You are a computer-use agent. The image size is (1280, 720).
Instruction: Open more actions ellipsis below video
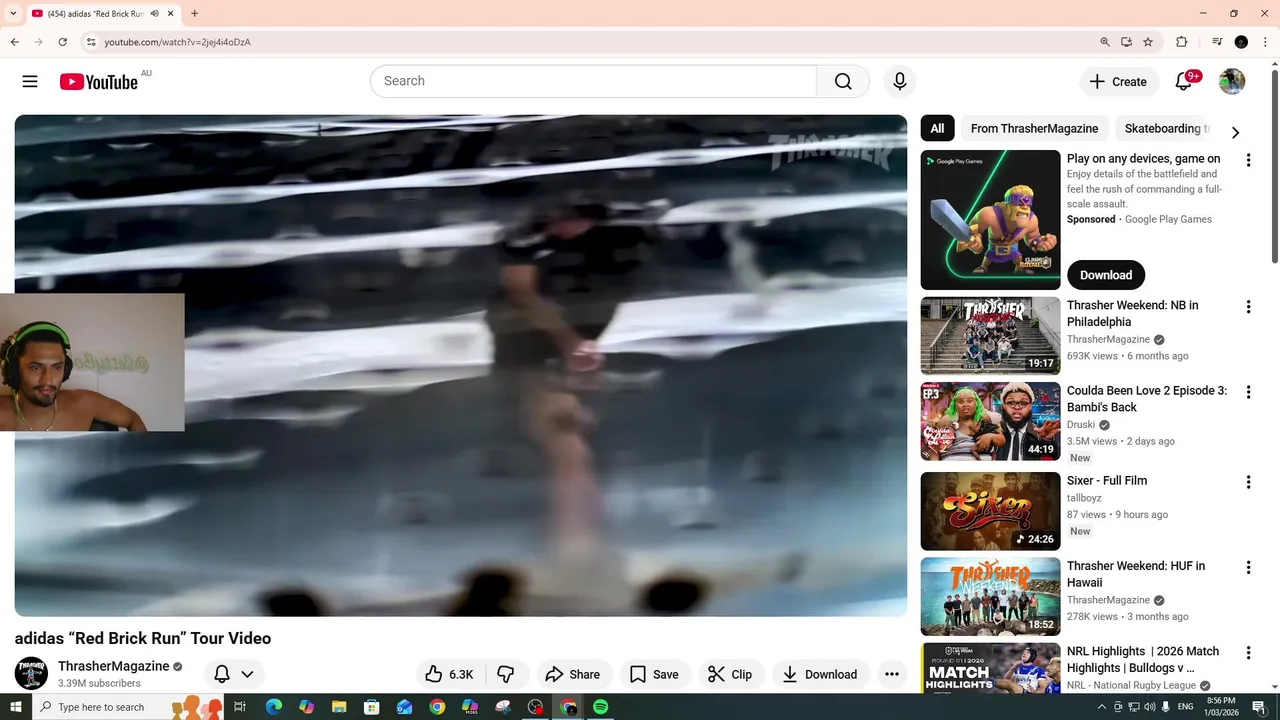coord(892,674)
